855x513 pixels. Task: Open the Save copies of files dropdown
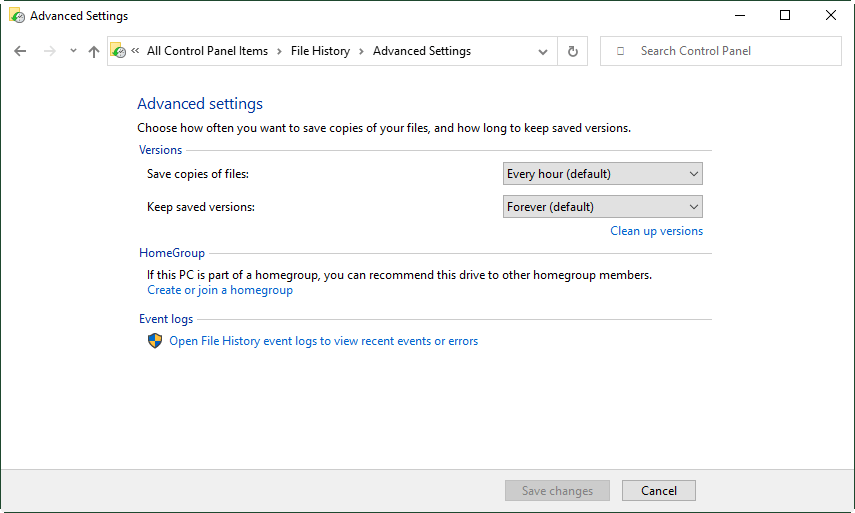pos(602,174)
